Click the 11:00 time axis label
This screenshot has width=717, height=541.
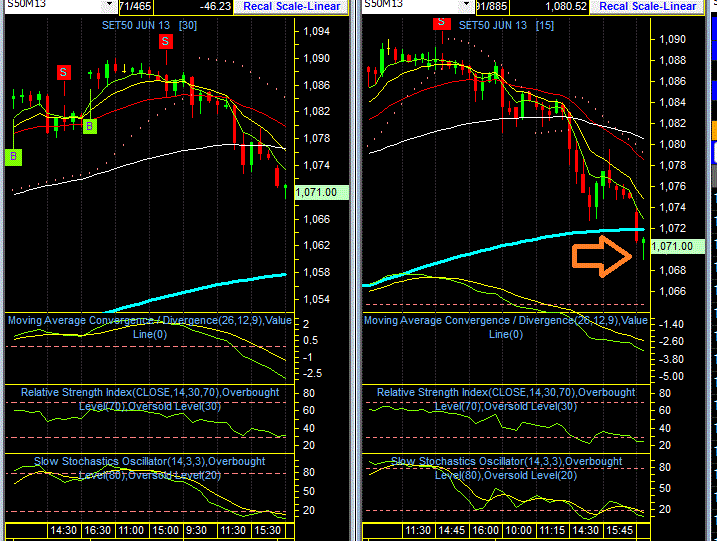point(131,530)
